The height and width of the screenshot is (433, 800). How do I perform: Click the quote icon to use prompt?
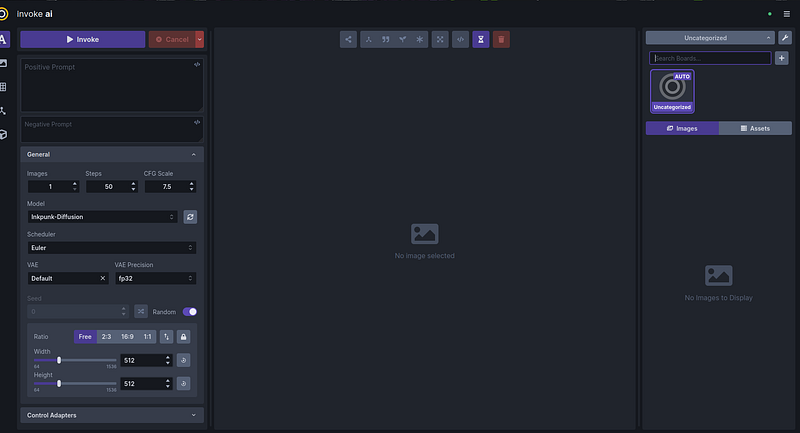pyautogui.click(x=385, y=40)
